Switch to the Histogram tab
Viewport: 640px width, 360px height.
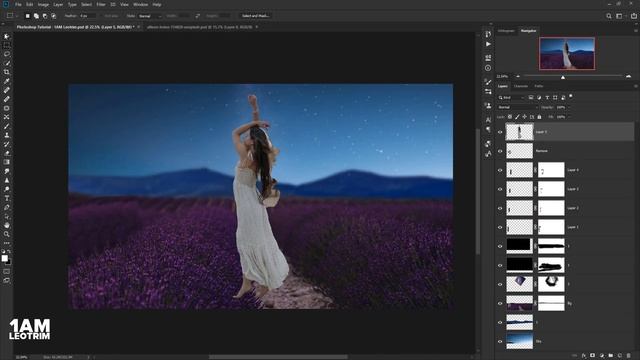506,31
